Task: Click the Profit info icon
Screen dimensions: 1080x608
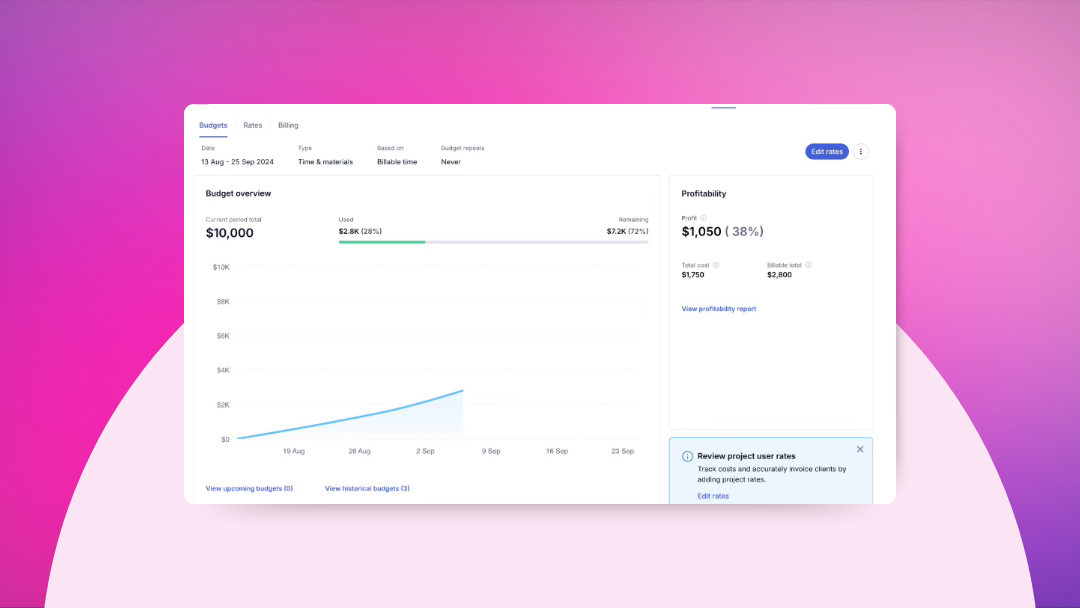Action: [703, 218]
